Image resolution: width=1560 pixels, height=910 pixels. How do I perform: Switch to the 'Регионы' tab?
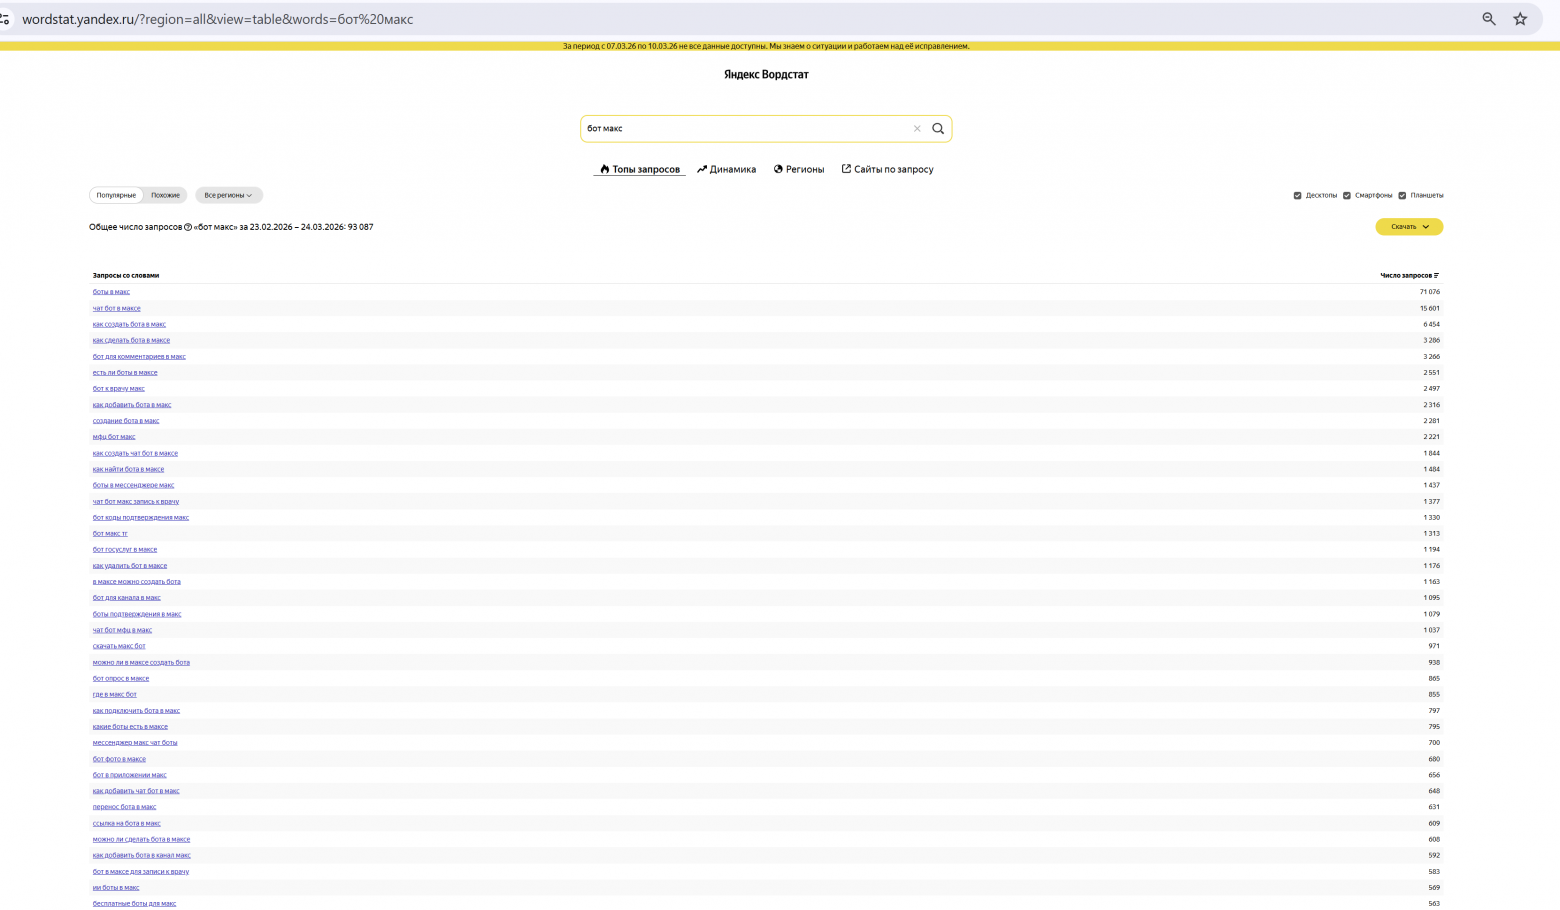799,169
